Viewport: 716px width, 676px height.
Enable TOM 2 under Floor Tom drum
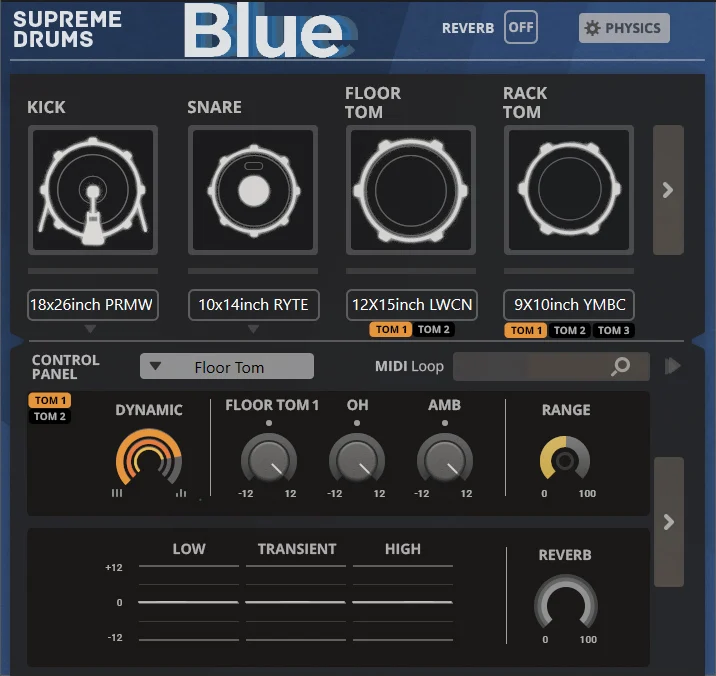pyautogui.click(x=434, y=330)
